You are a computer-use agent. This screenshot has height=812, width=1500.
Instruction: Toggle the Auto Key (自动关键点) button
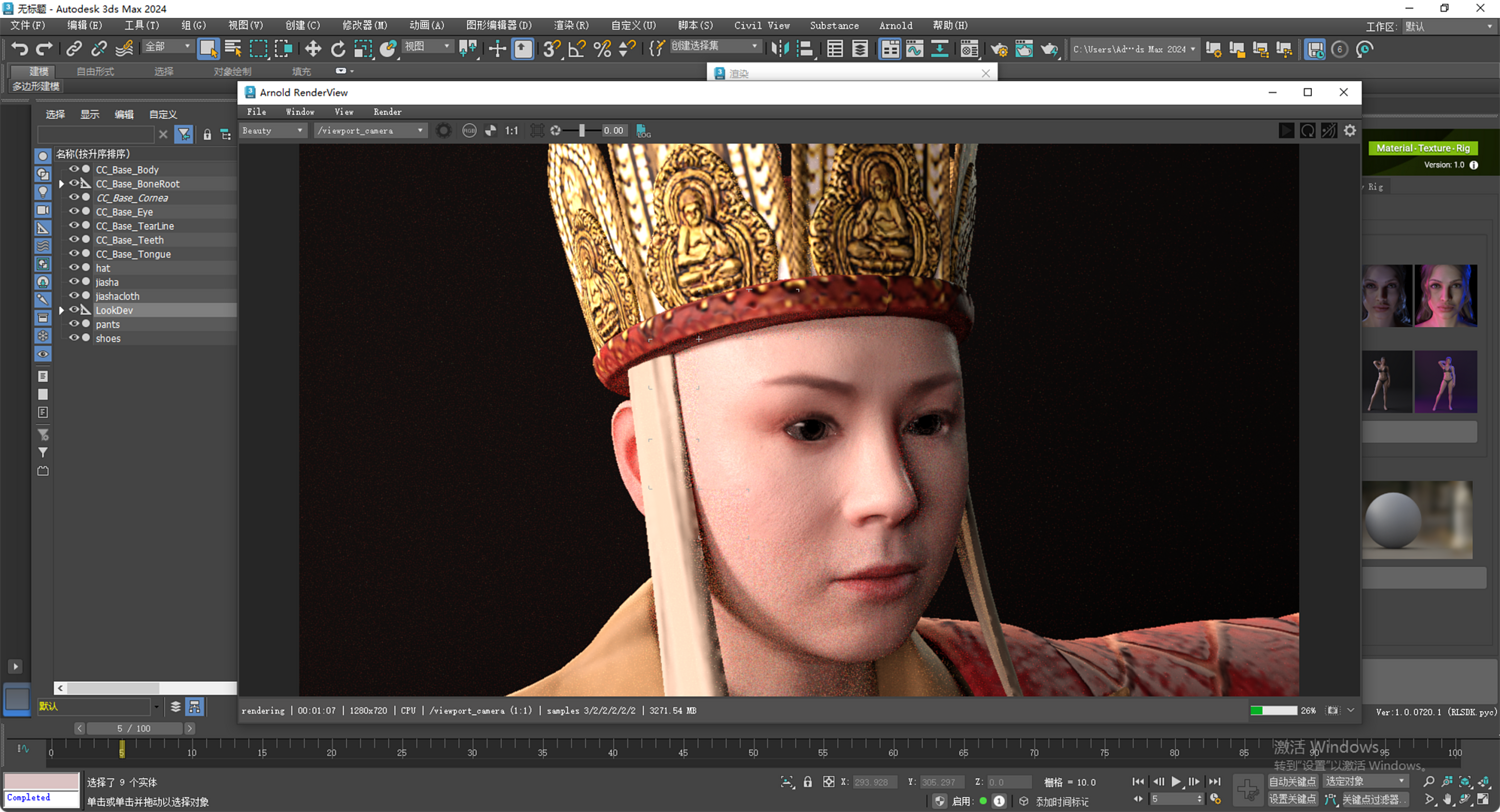point(1292,781)
